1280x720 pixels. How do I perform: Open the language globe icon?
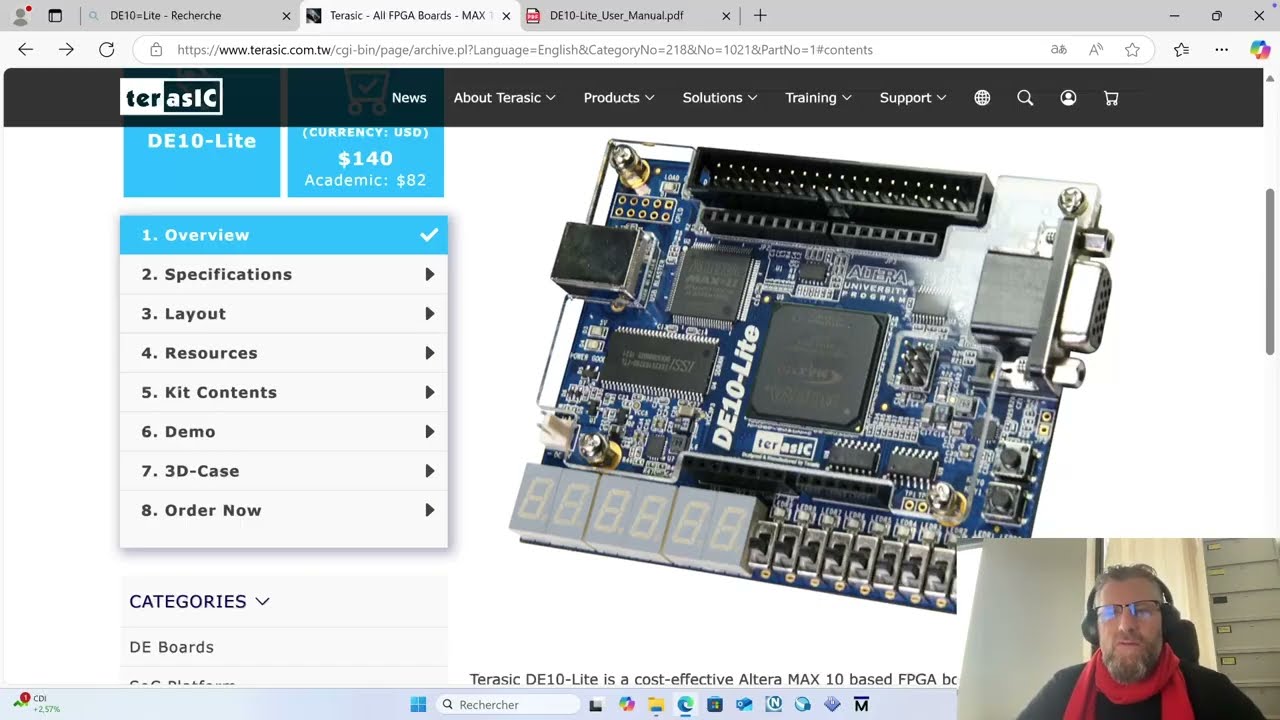pyautogui.click(x=982, y=98)
